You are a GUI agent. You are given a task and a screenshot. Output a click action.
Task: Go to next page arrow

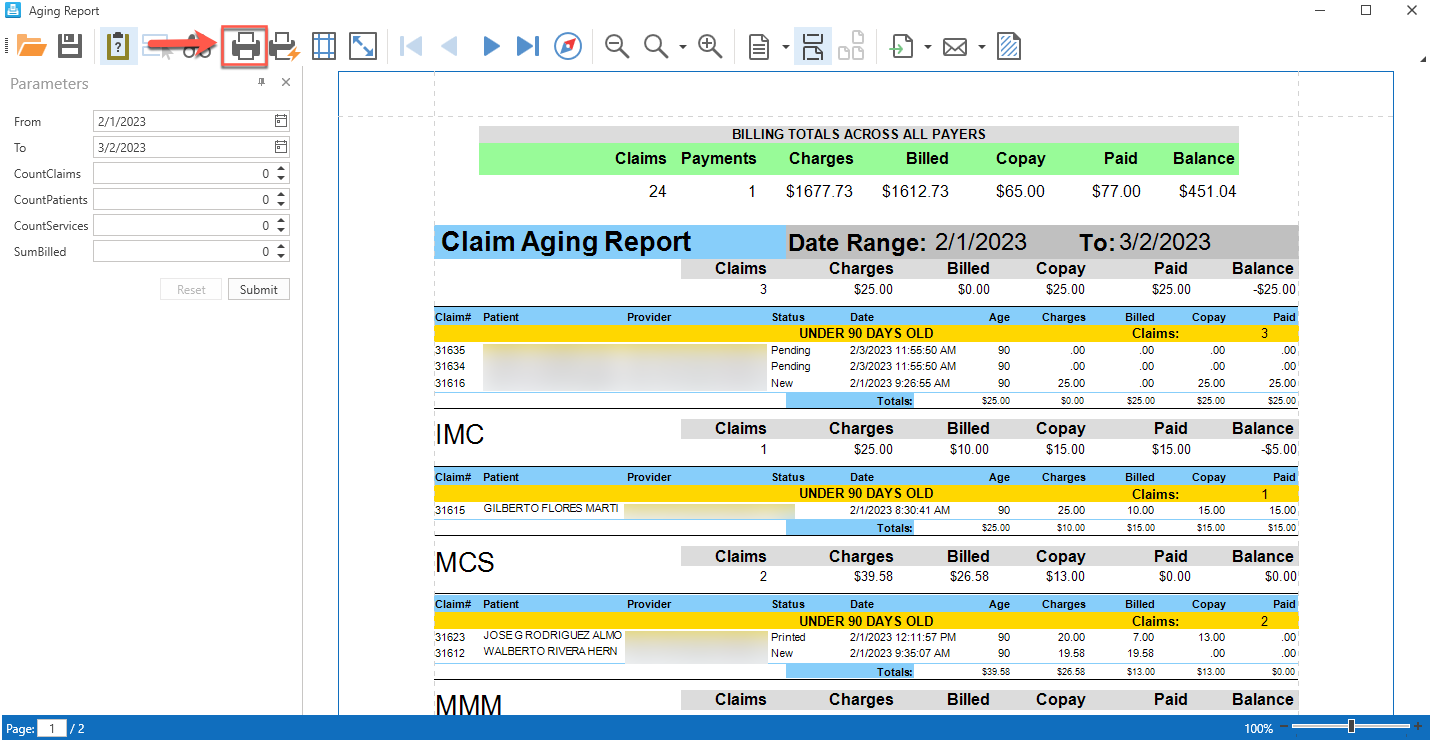coord(490,46)
